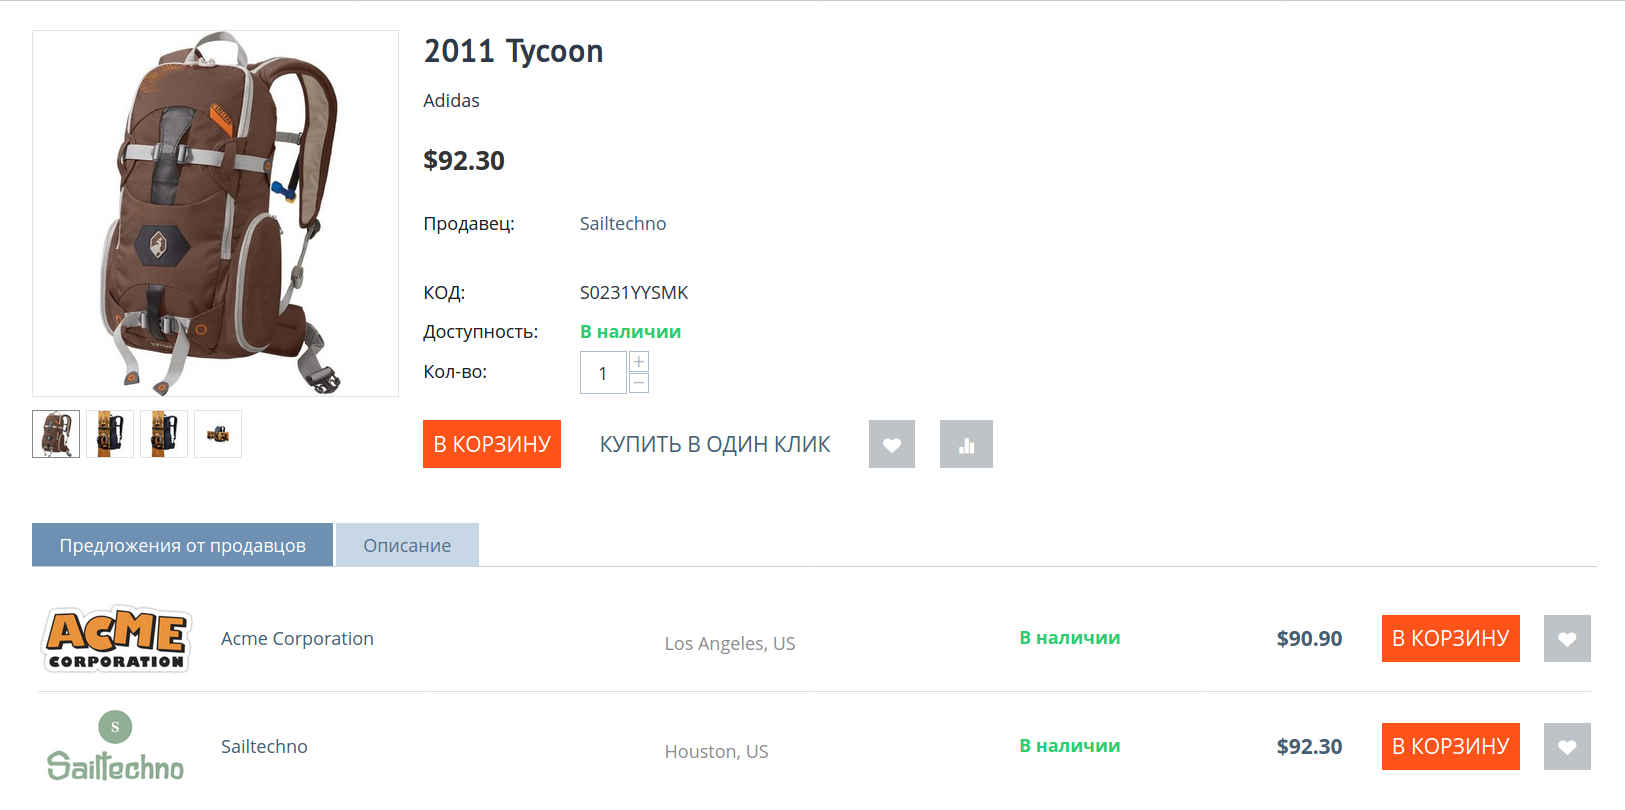The height and width of the screenshot is (810, 1625).
Task: Click the Sailtechno vendor logo
Action: pyautogui.click(x=116, y=747)
